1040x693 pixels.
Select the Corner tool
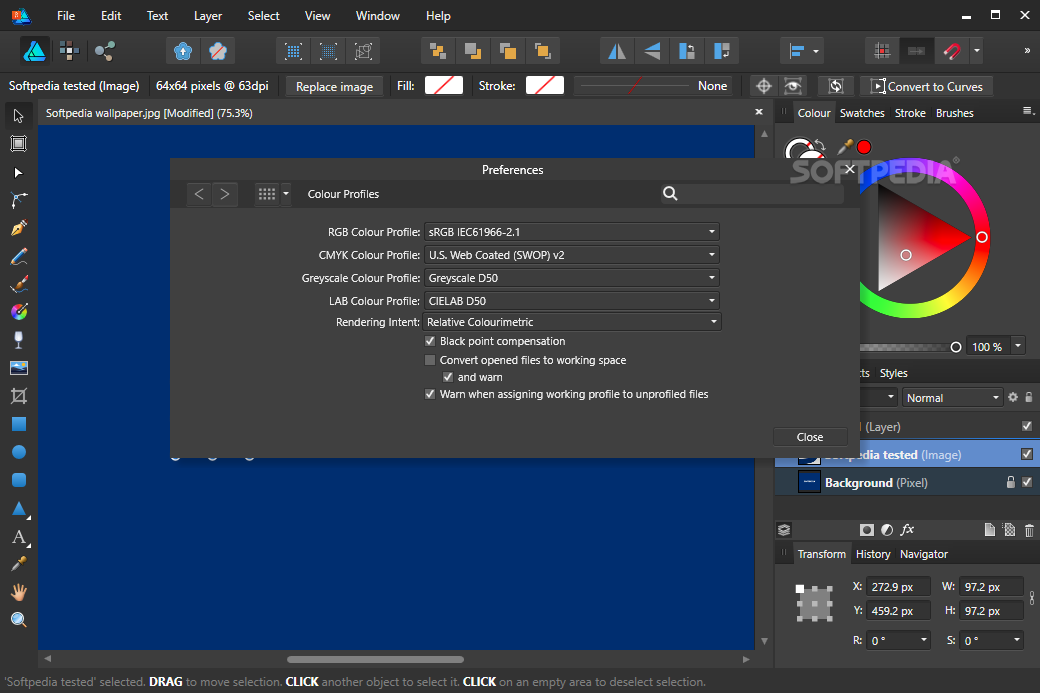tap(19, 200)
